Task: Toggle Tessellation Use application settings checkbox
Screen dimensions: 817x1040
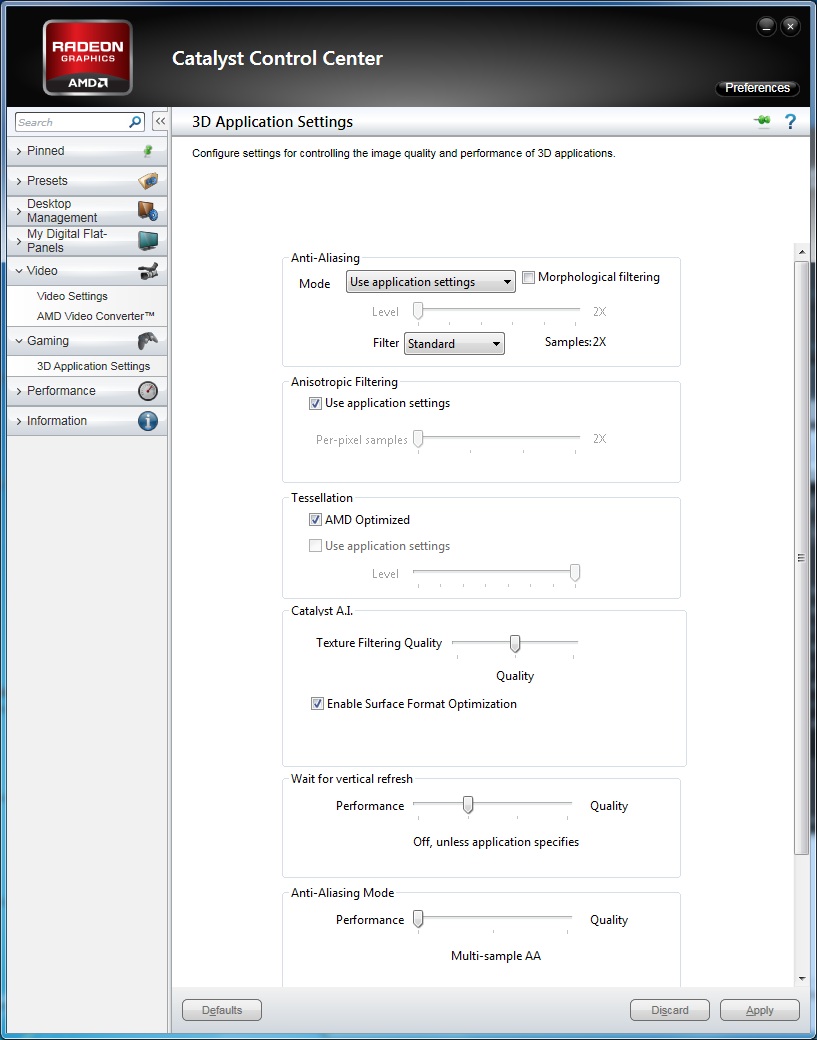Action: click(x=316, y=546)
